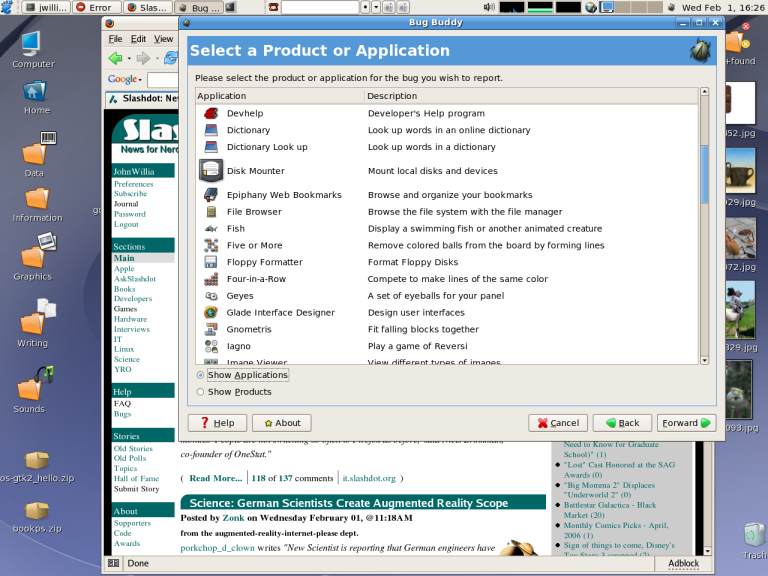768x576 pixels.
Task: Select the Show Products radio button
Action: [200, 392]
